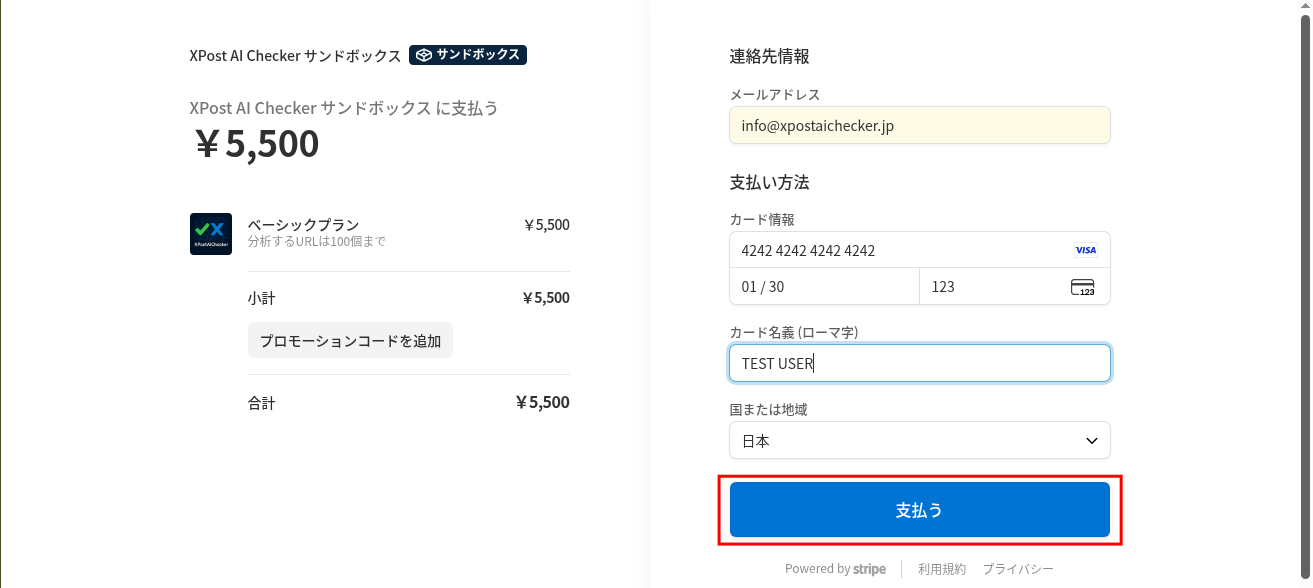Focus the カード名義 cardholder name field

click(919, 363)
